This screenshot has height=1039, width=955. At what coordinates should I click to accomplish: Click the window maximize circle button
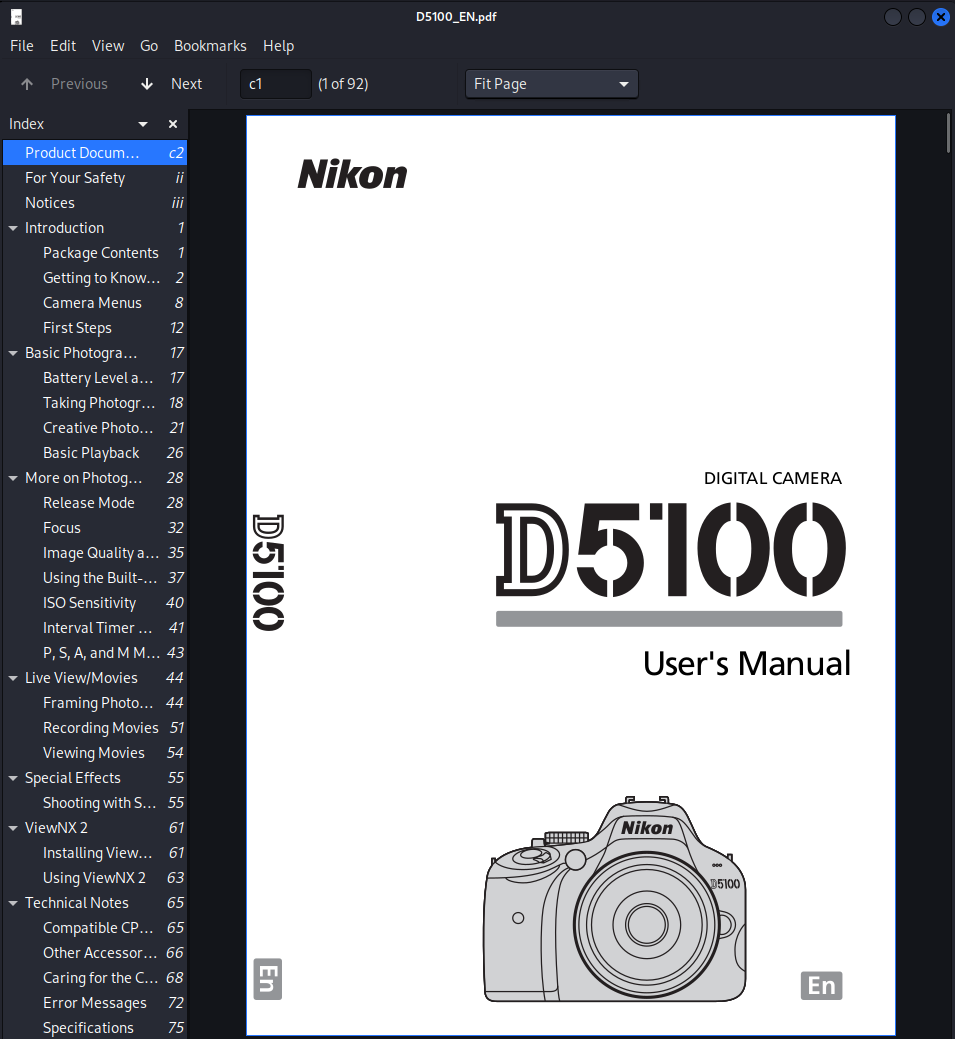point(917,17)
